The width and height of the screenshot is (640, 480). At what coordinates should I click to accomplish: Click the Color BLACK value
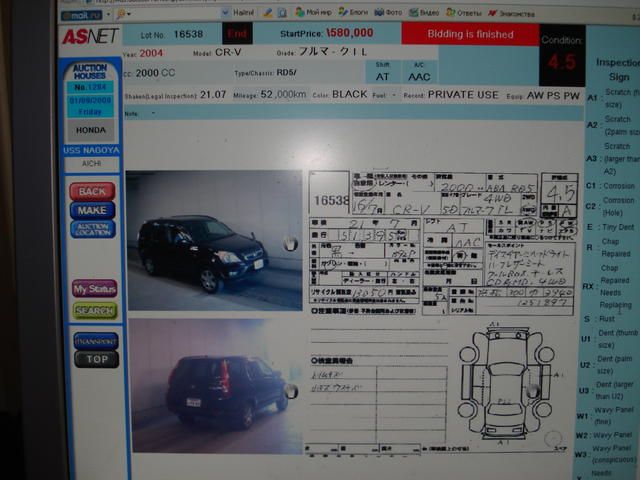click(349, 94)
